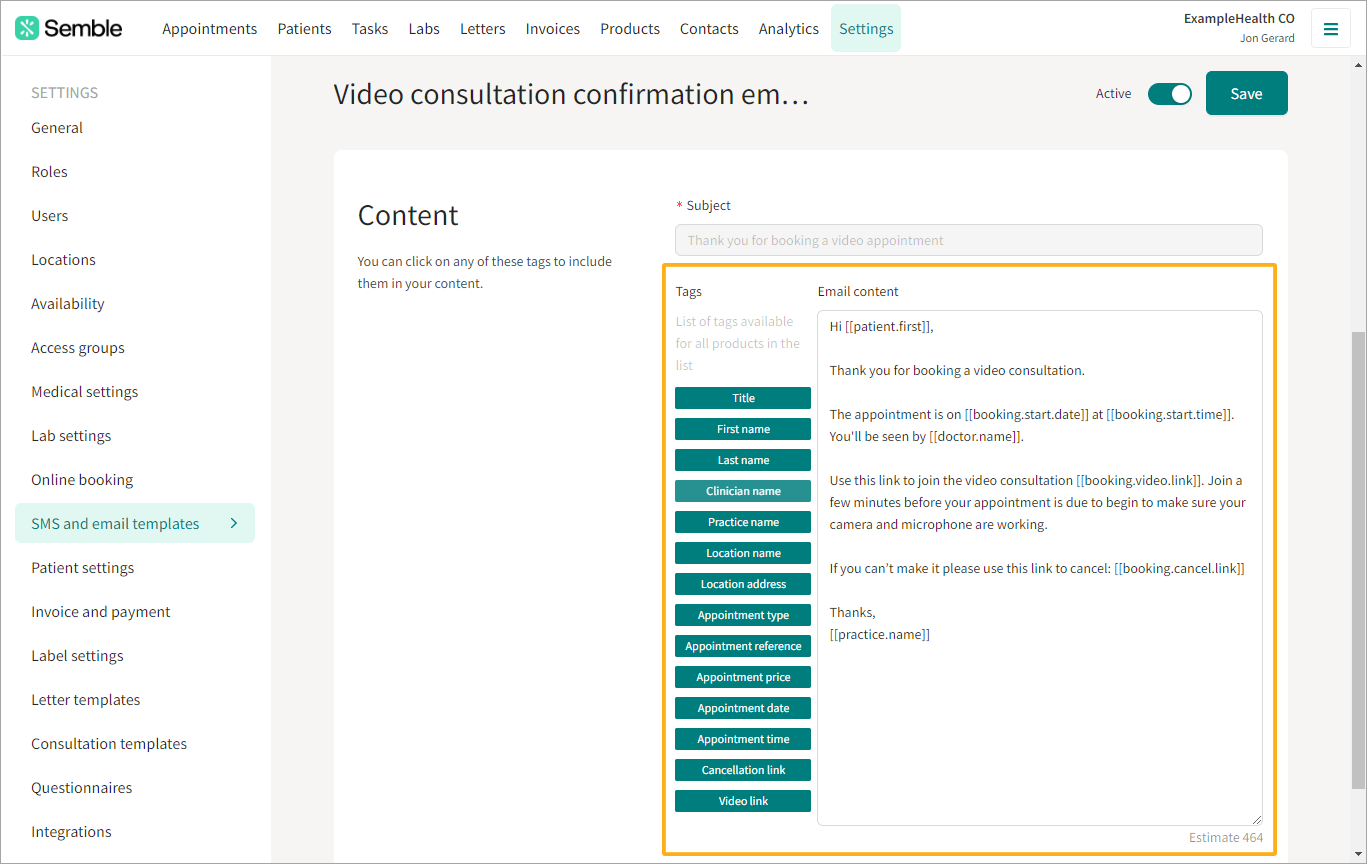Open Letters in navigation bar
This screenshot has width=1367, height=864.
point(483,28)
